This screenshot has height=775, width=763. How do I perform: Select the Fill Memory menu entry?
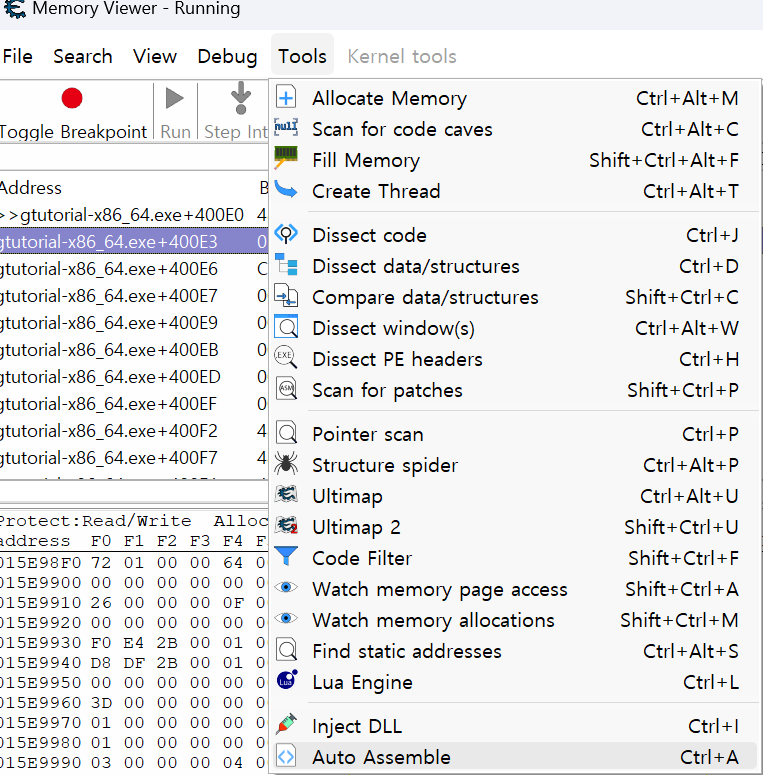pos(515,160)
